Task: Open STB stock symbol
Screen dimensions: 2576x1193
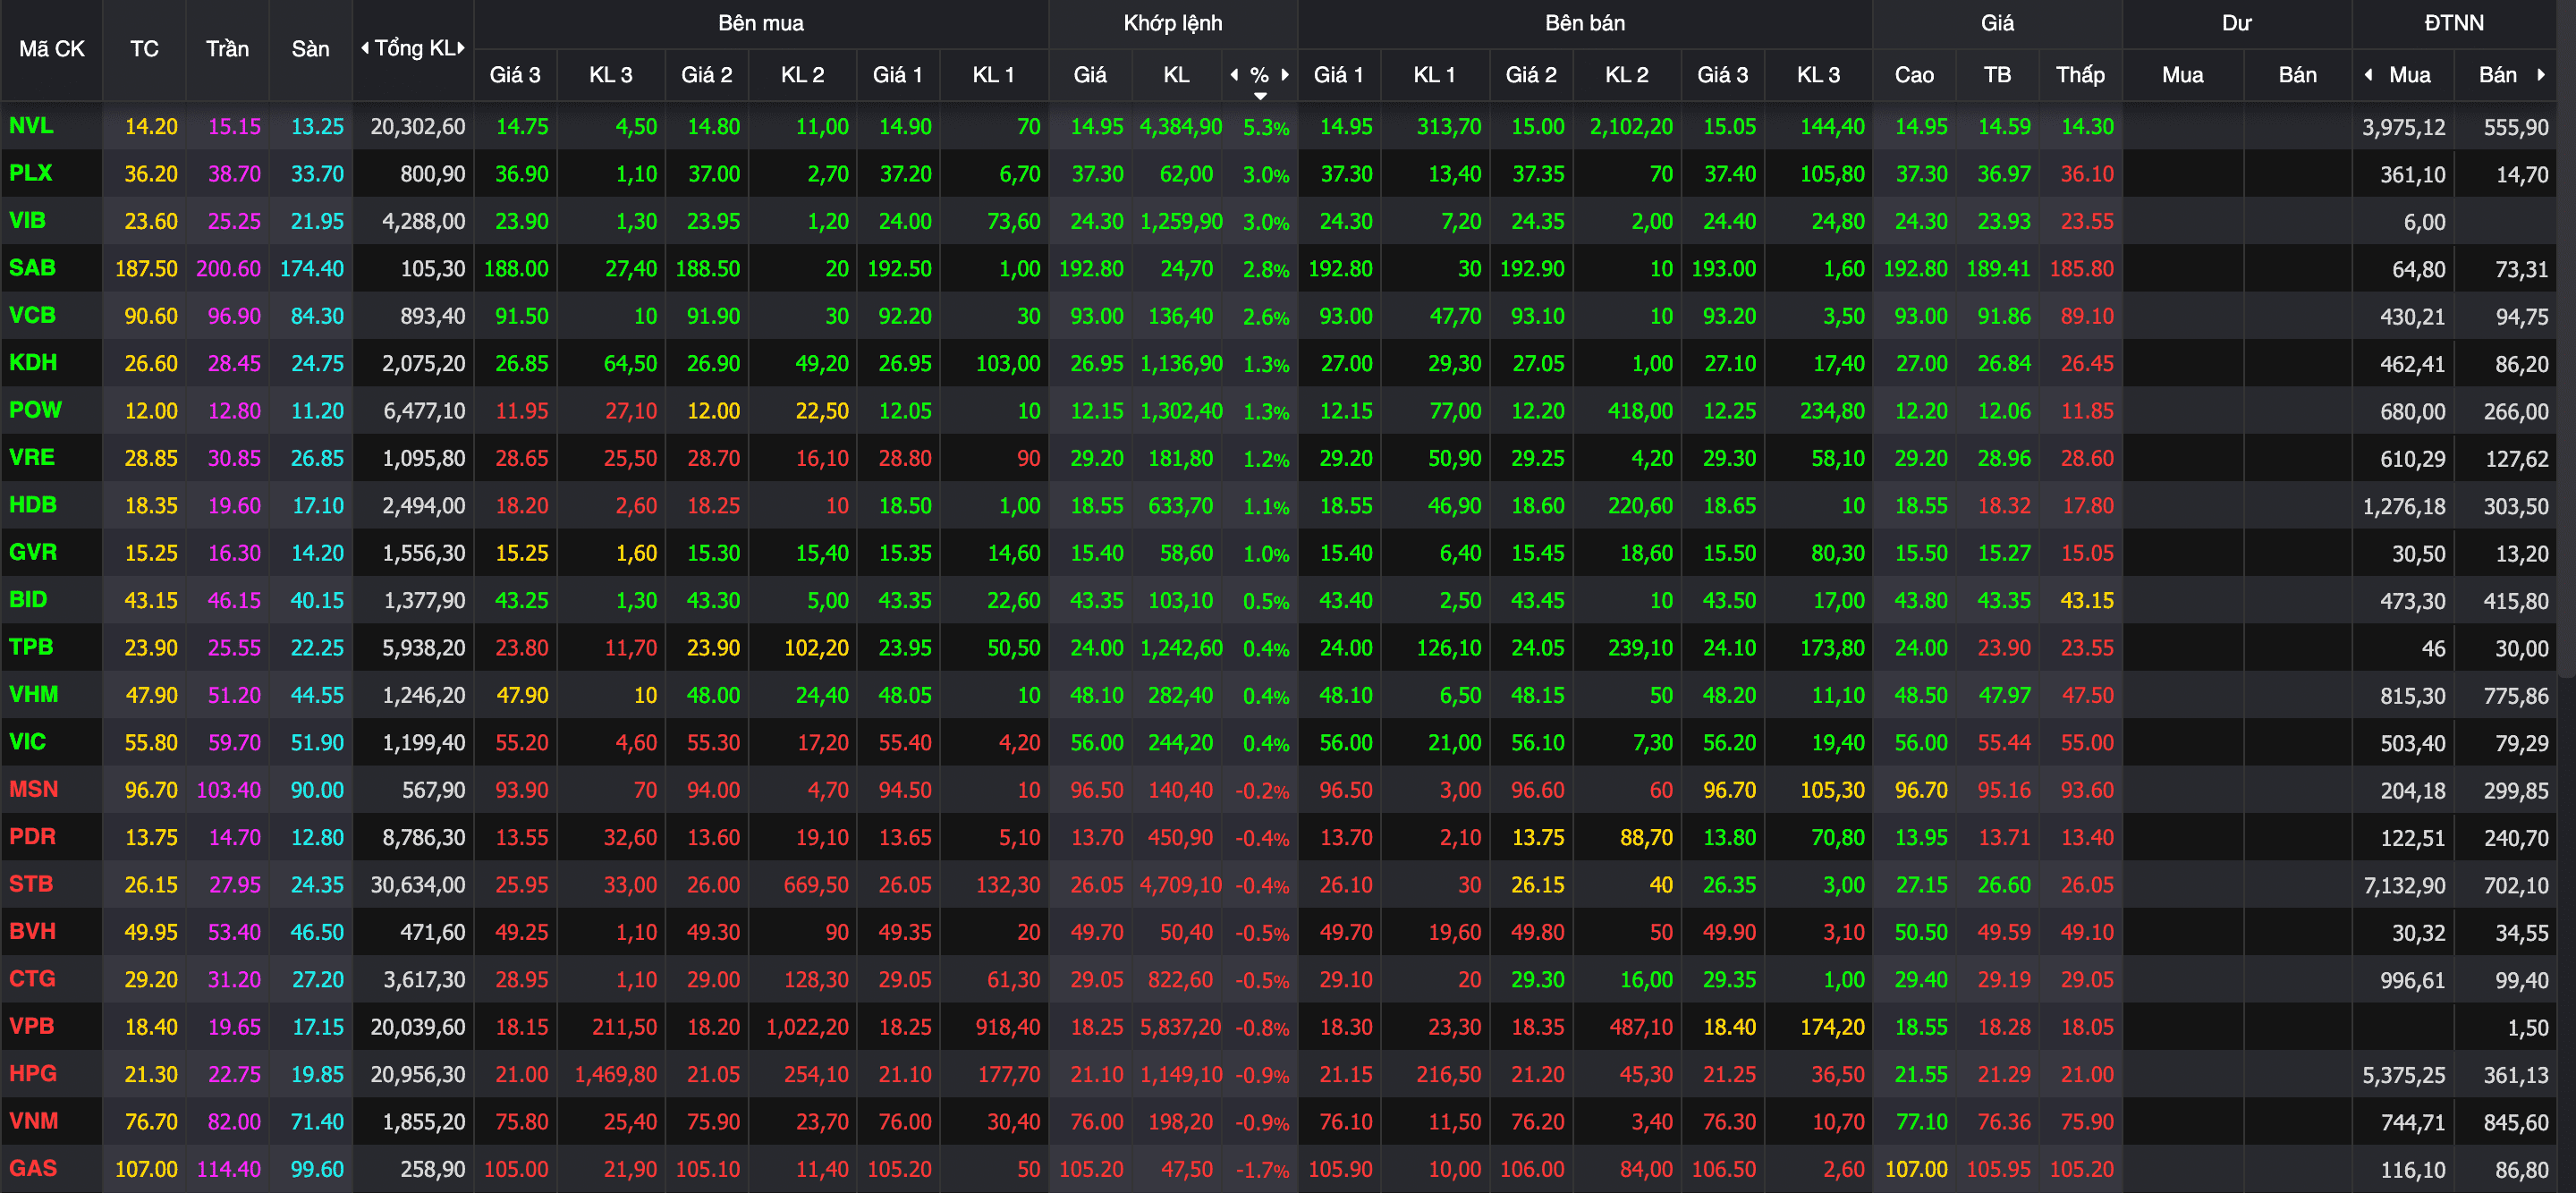Action: pyautogui.click(x=31, y=884)
